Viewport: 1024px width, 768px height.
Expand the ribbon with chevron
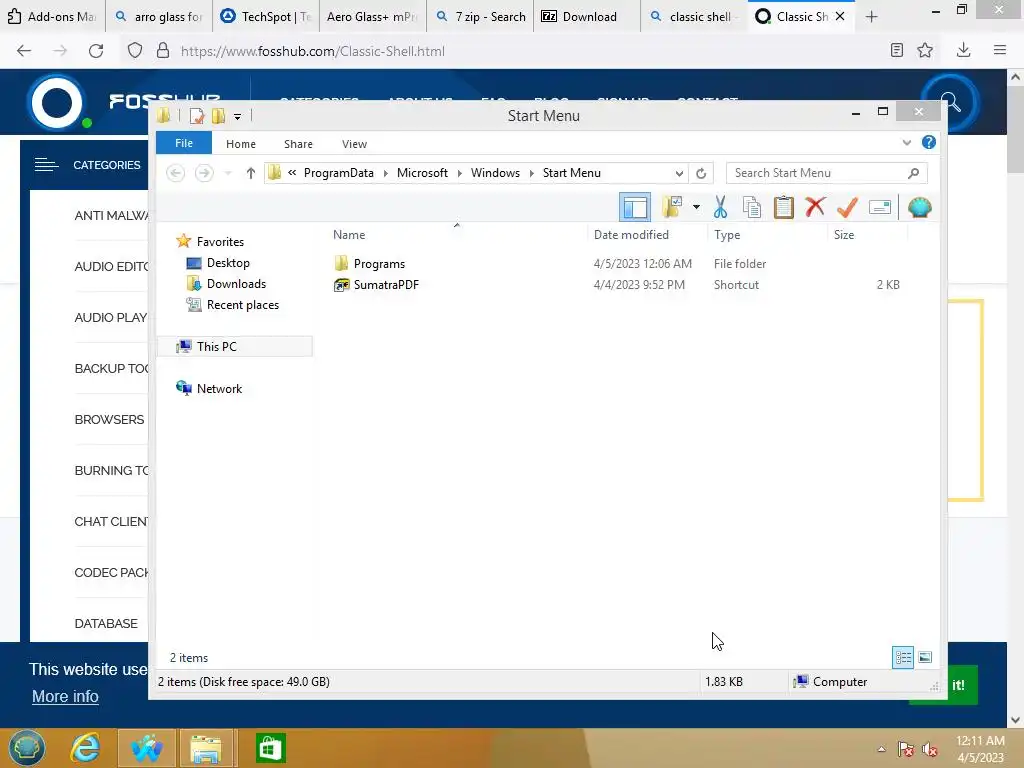coord(906,142)
